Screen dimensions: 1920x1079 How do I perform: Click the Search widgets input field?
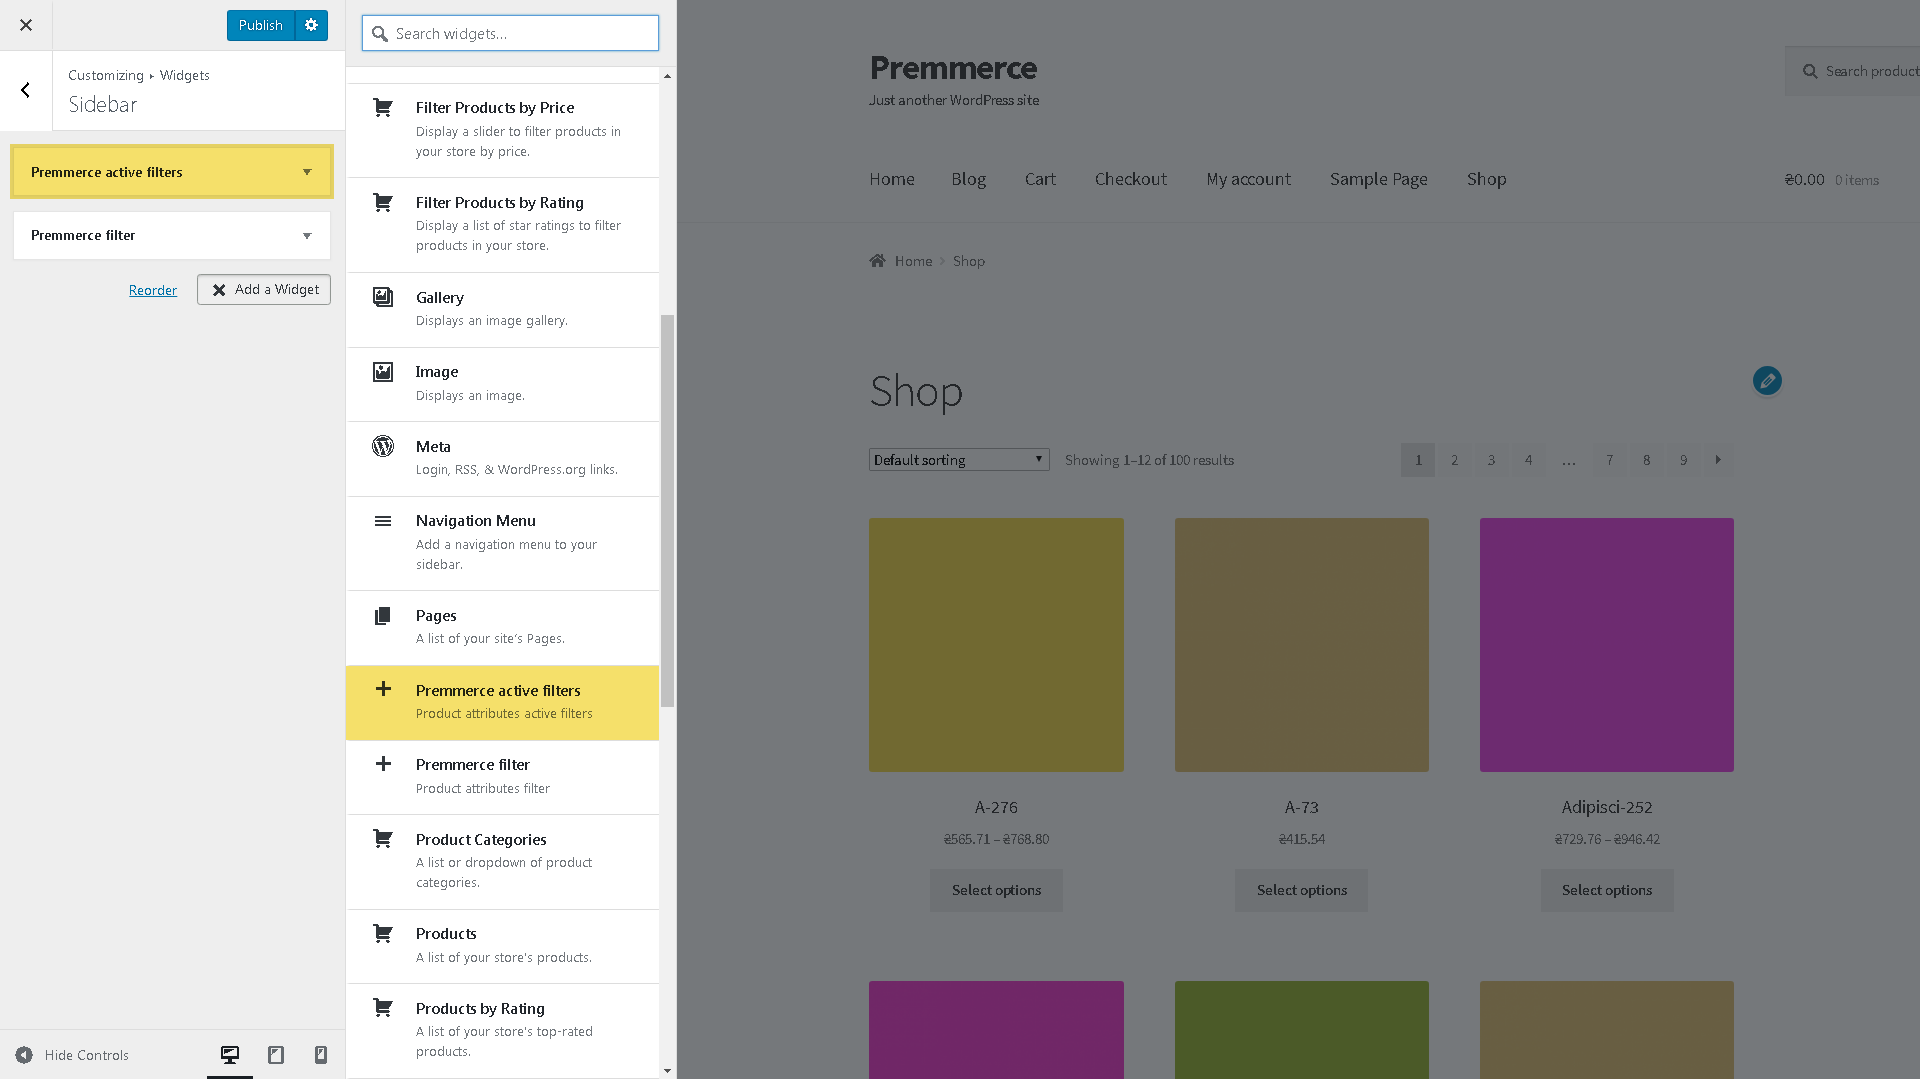(510, 33)
